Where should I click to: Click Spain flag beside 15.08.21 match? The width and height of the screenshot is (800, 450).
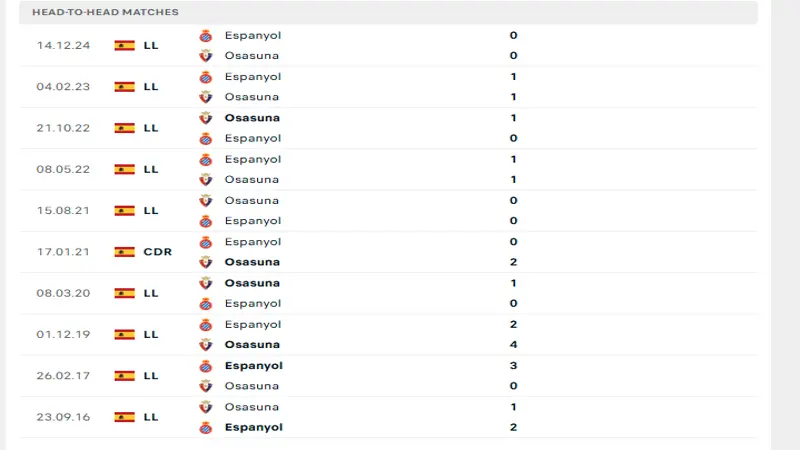point(125,211)
